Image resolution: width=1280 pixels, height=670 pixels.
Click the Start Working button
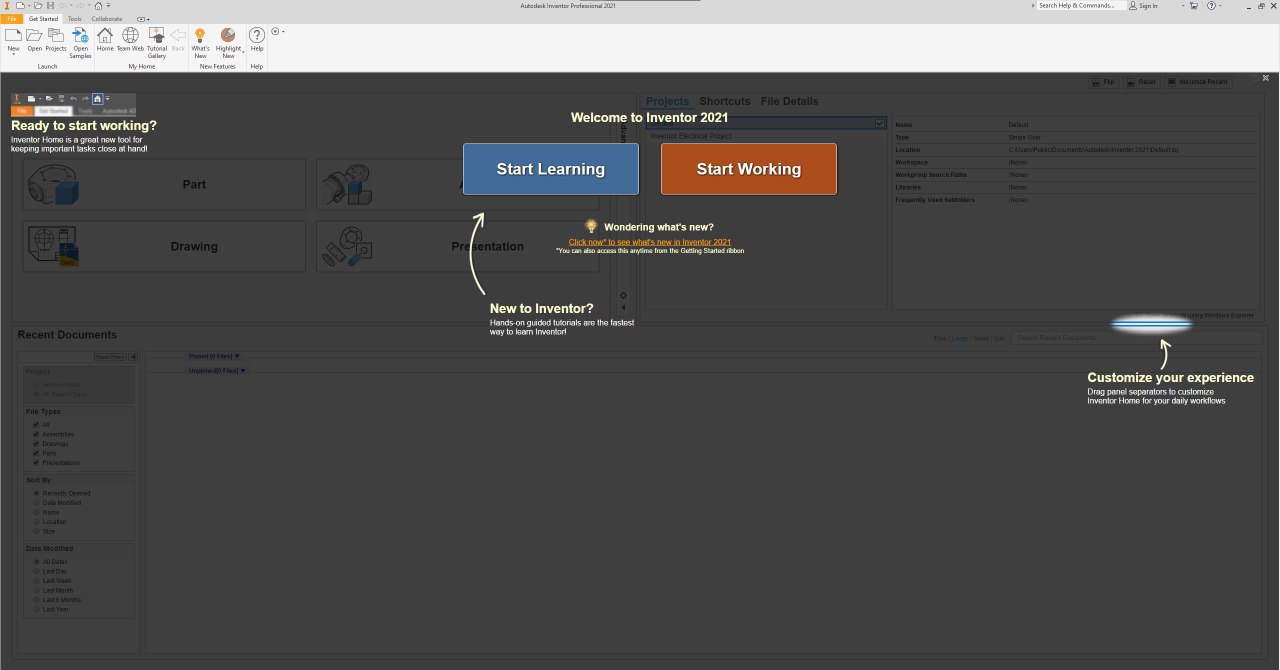tap(749, 169)
